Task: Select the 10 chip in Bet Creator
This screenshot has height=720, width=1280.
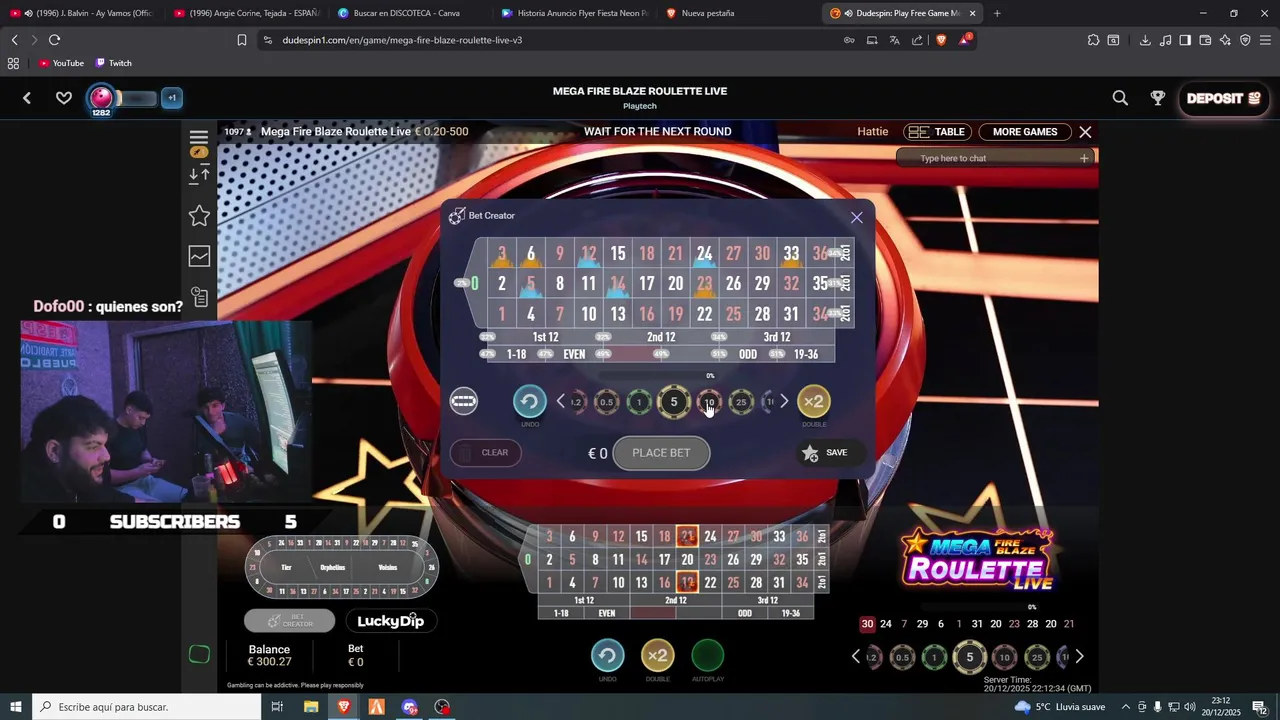Action: pyautogui.click(x=708, y=402)
